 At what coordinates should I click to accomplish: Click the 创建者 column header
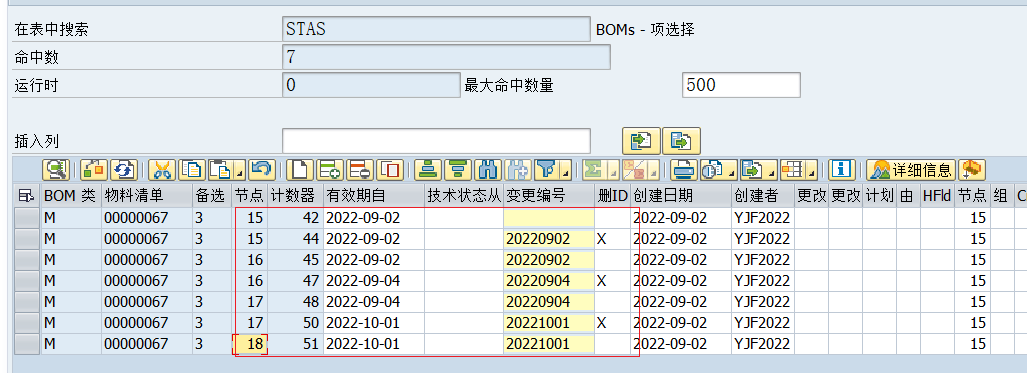(x=762, y=195)
